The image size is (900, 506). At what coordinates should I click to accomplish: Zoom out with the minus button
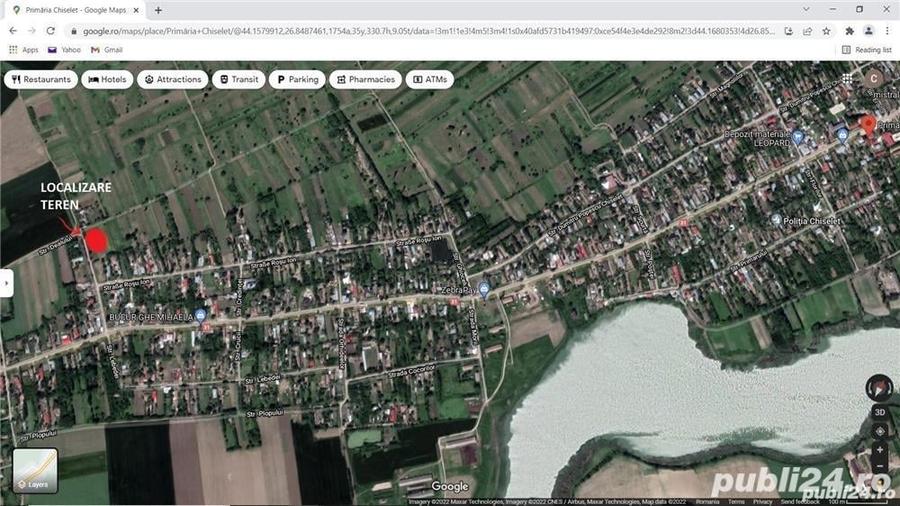[x=879, y=466]
